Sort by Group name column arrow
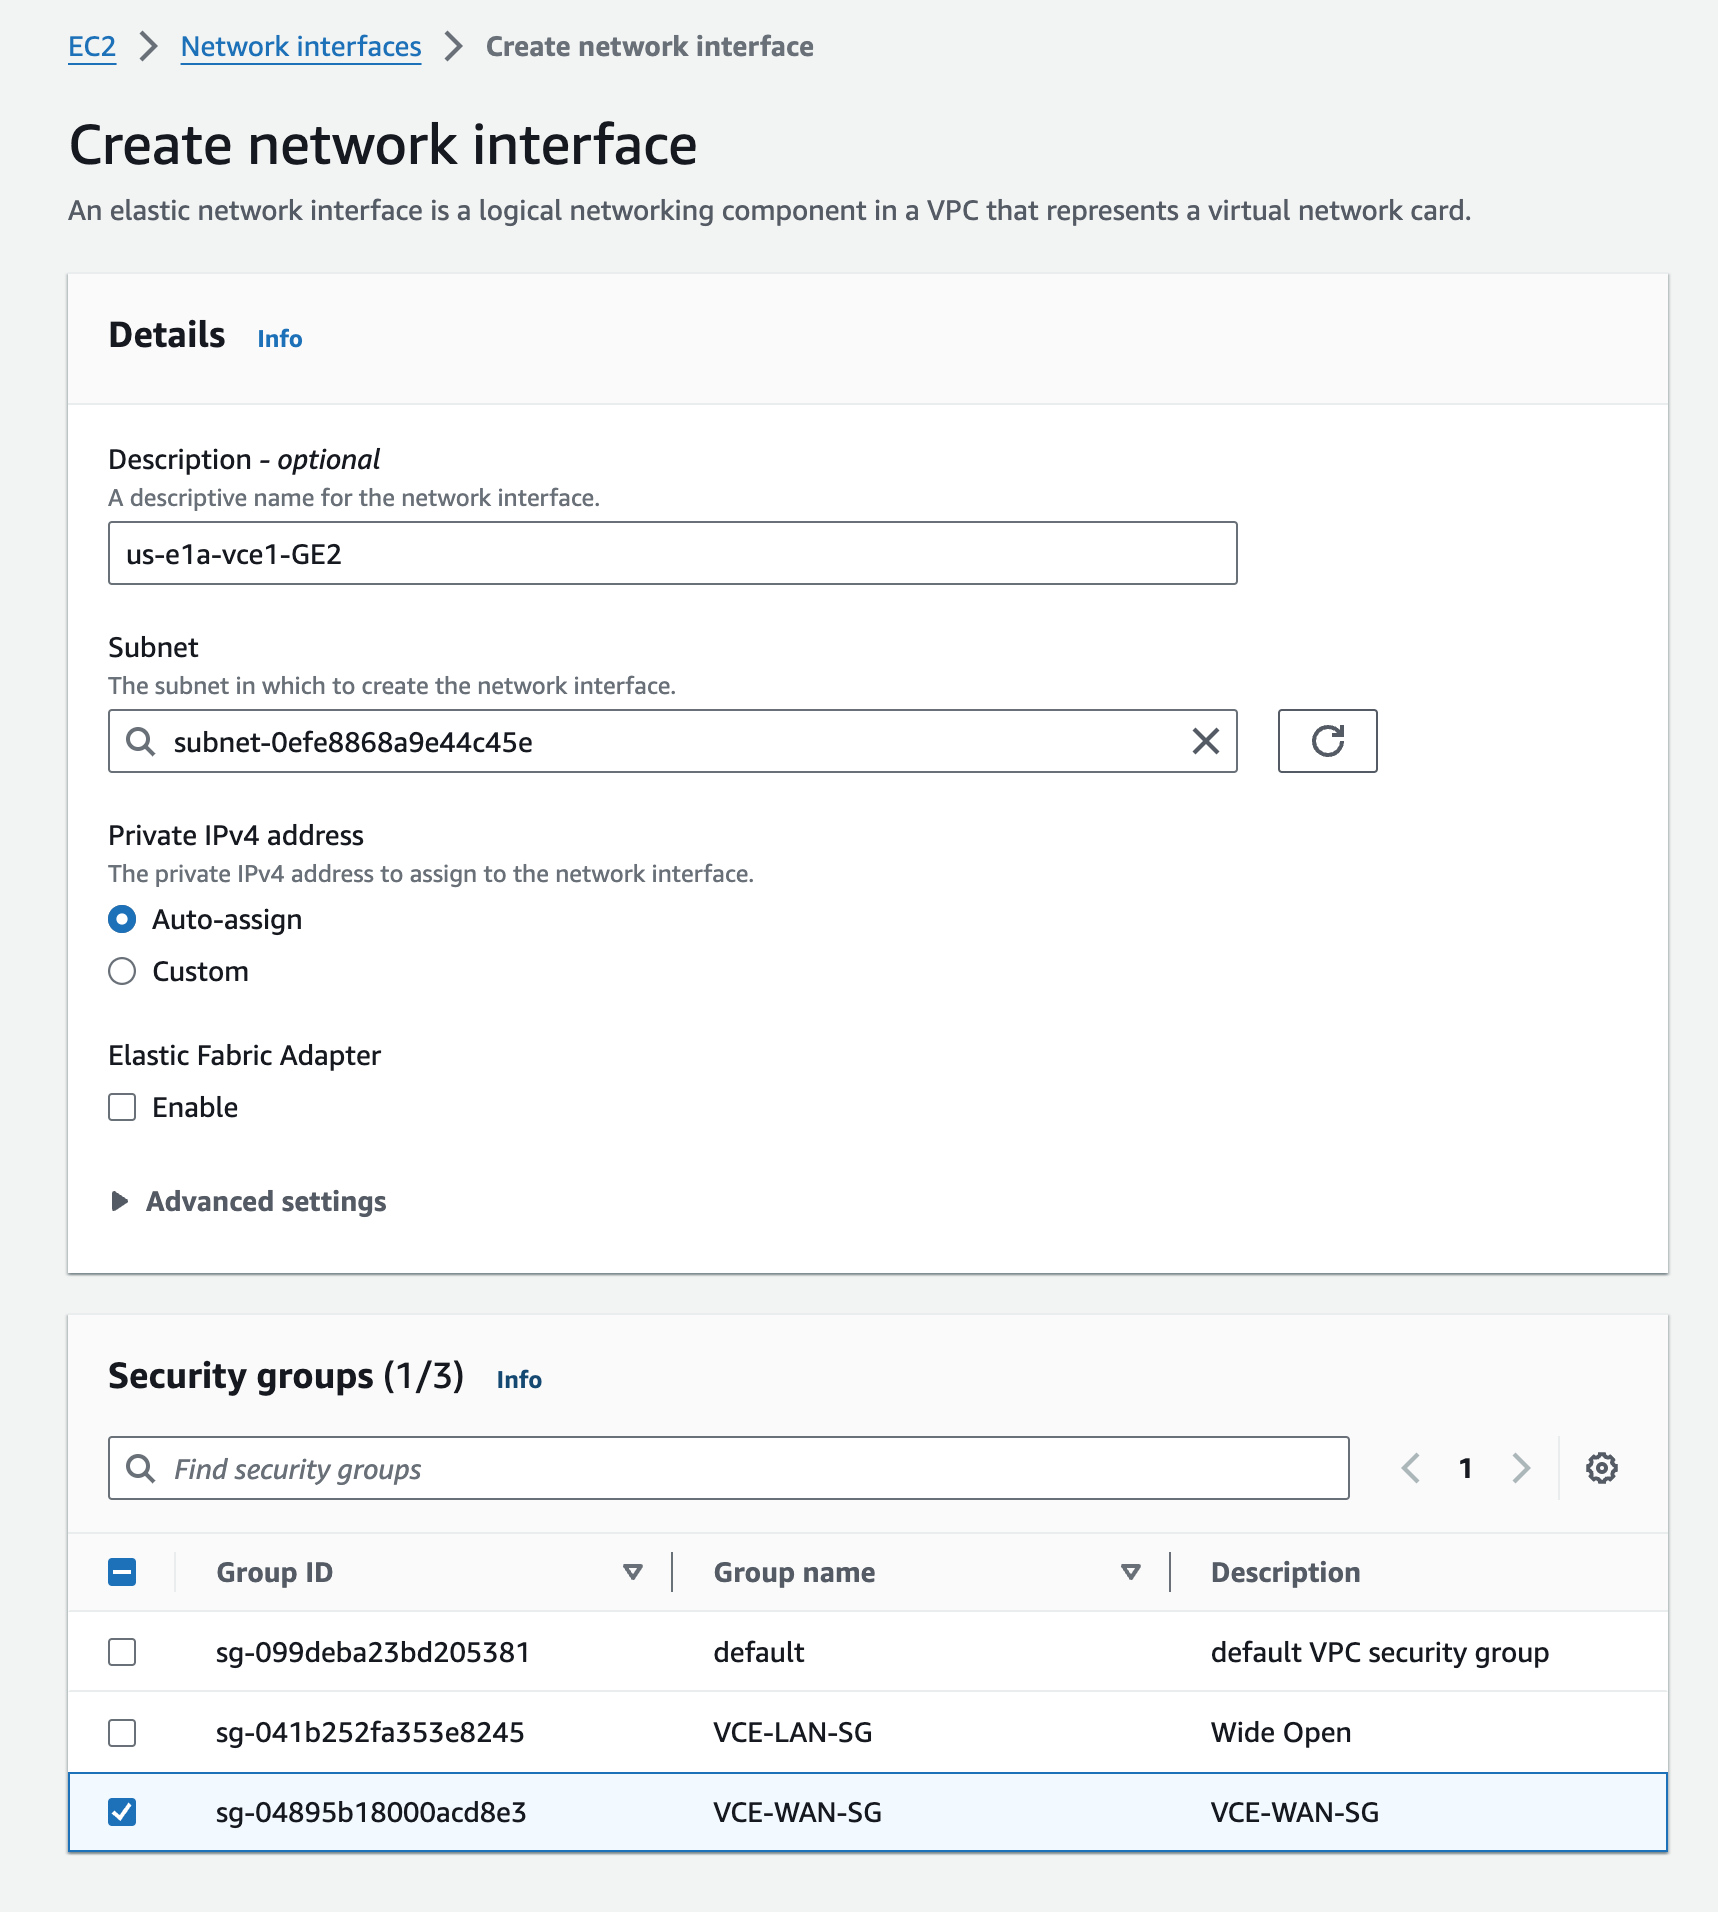Screen dimensions: 1718x1912 point(1130,1572)
